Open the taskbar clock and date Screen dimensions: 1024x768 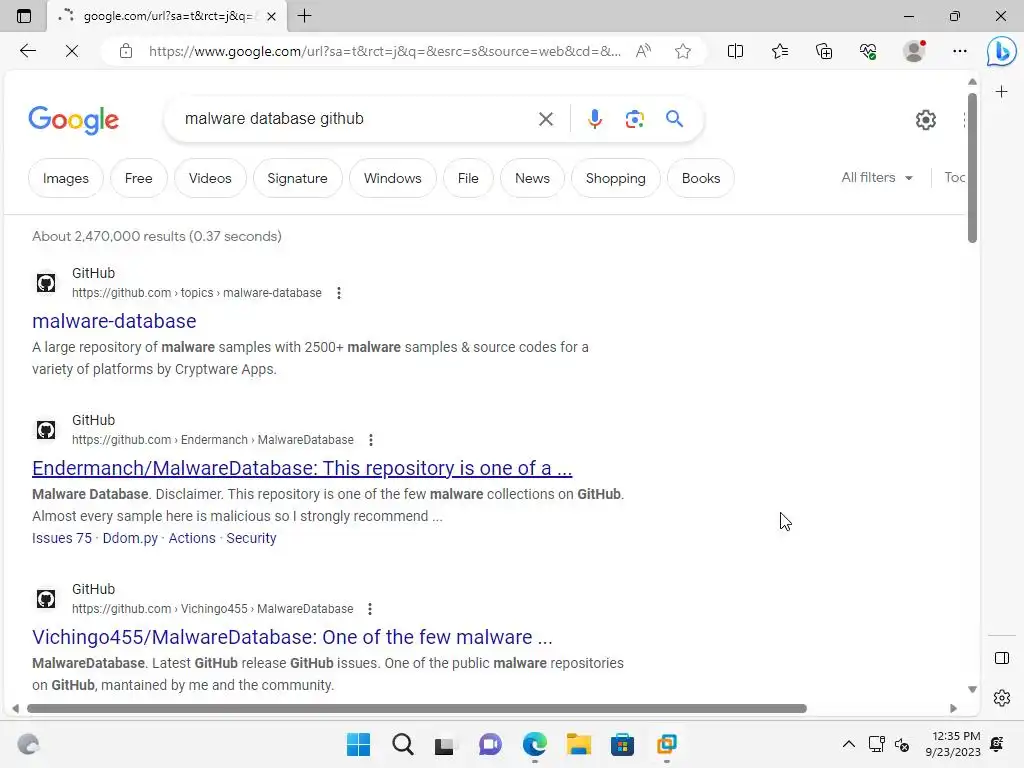[953, 744]
